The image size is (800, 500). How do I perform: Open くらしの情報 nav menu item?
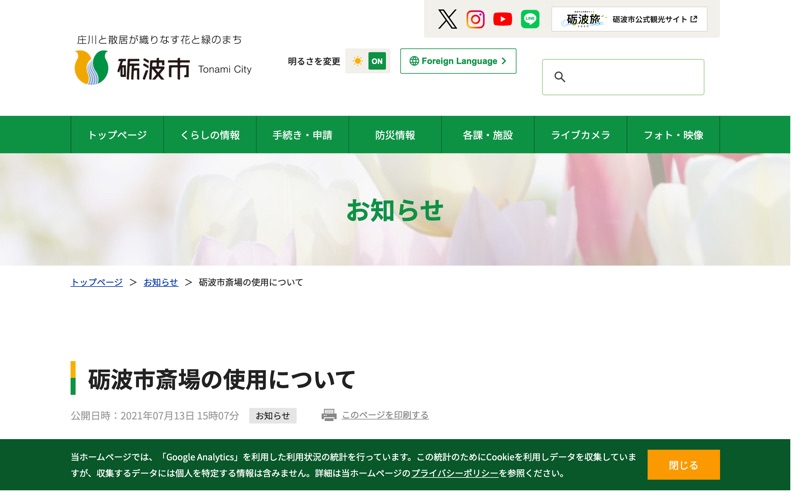(x=210, y=135)
